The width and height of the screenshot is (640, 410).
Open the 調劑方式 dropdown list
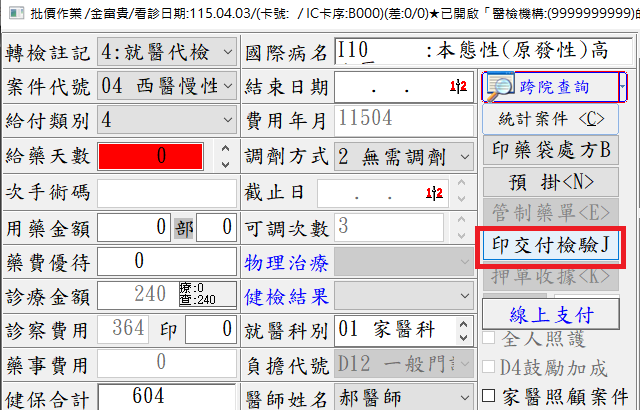tap(463, 157)
